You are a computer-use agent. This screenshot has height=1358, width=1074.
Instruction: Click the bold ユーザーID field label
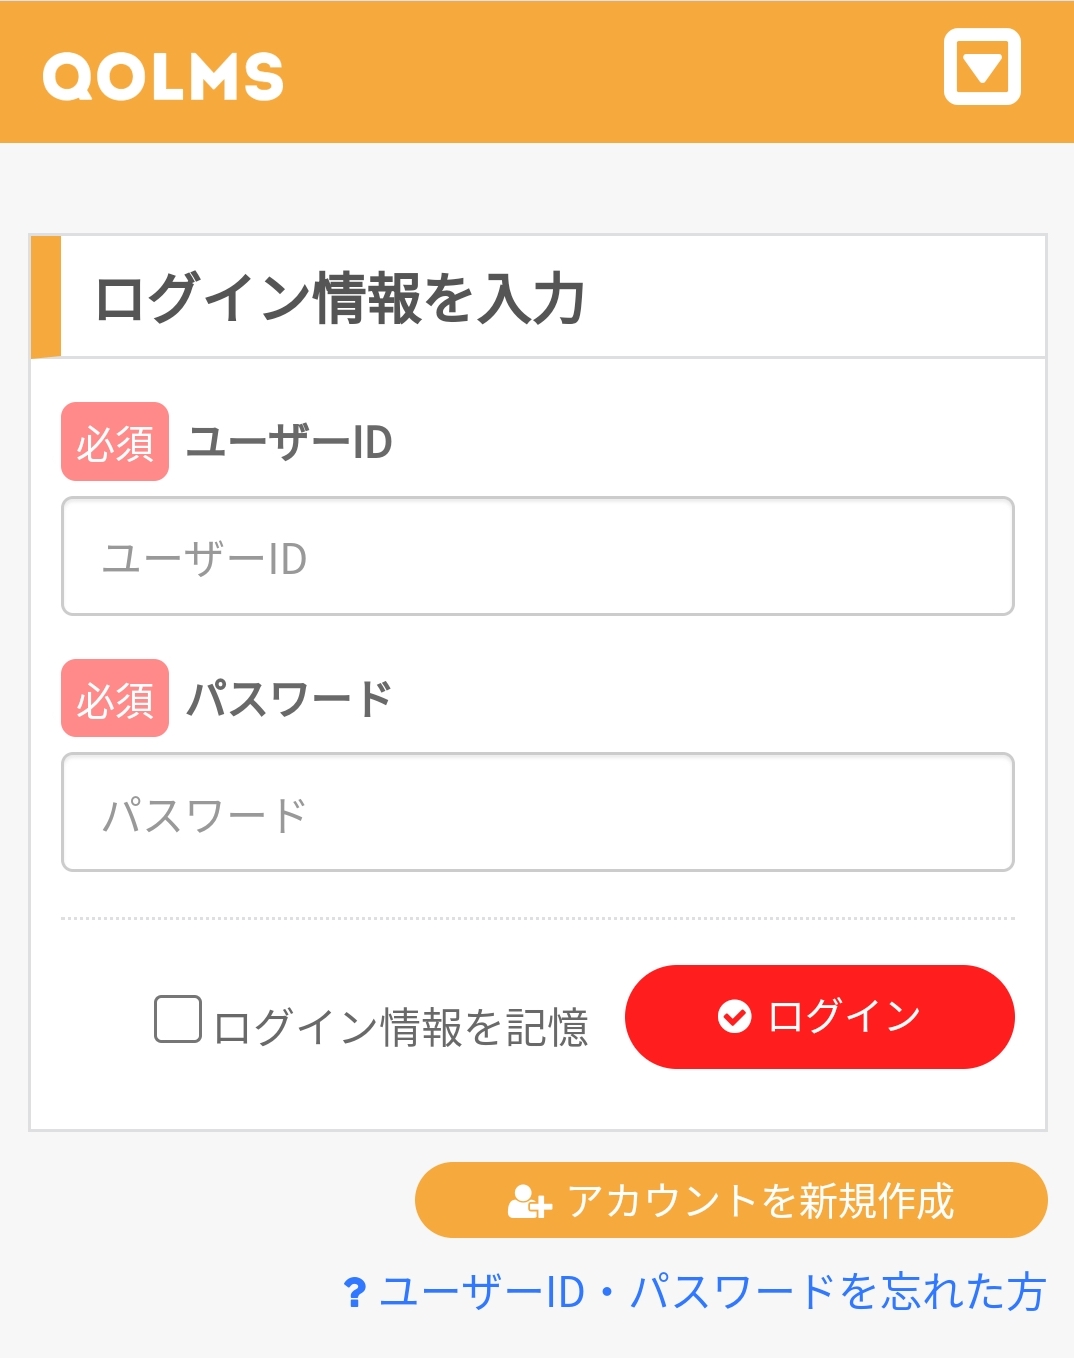pos(289,442)
